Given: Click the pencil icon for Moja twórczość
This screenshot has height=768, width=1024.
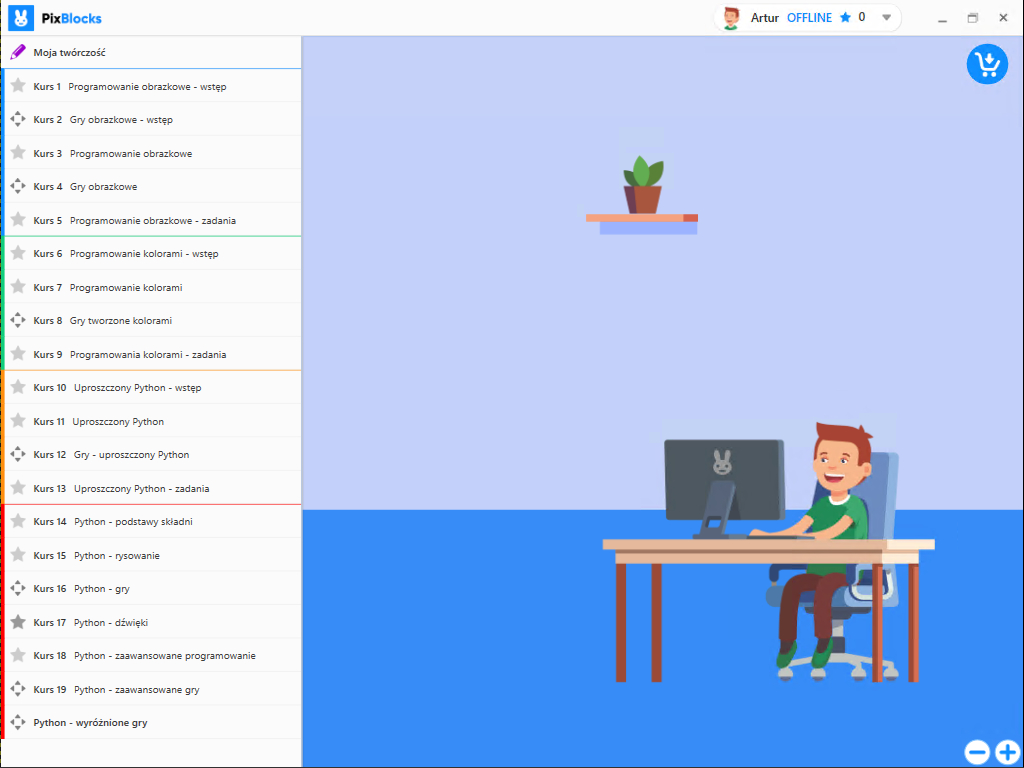Looking at the screenshot, I should (x=18, y=52).
